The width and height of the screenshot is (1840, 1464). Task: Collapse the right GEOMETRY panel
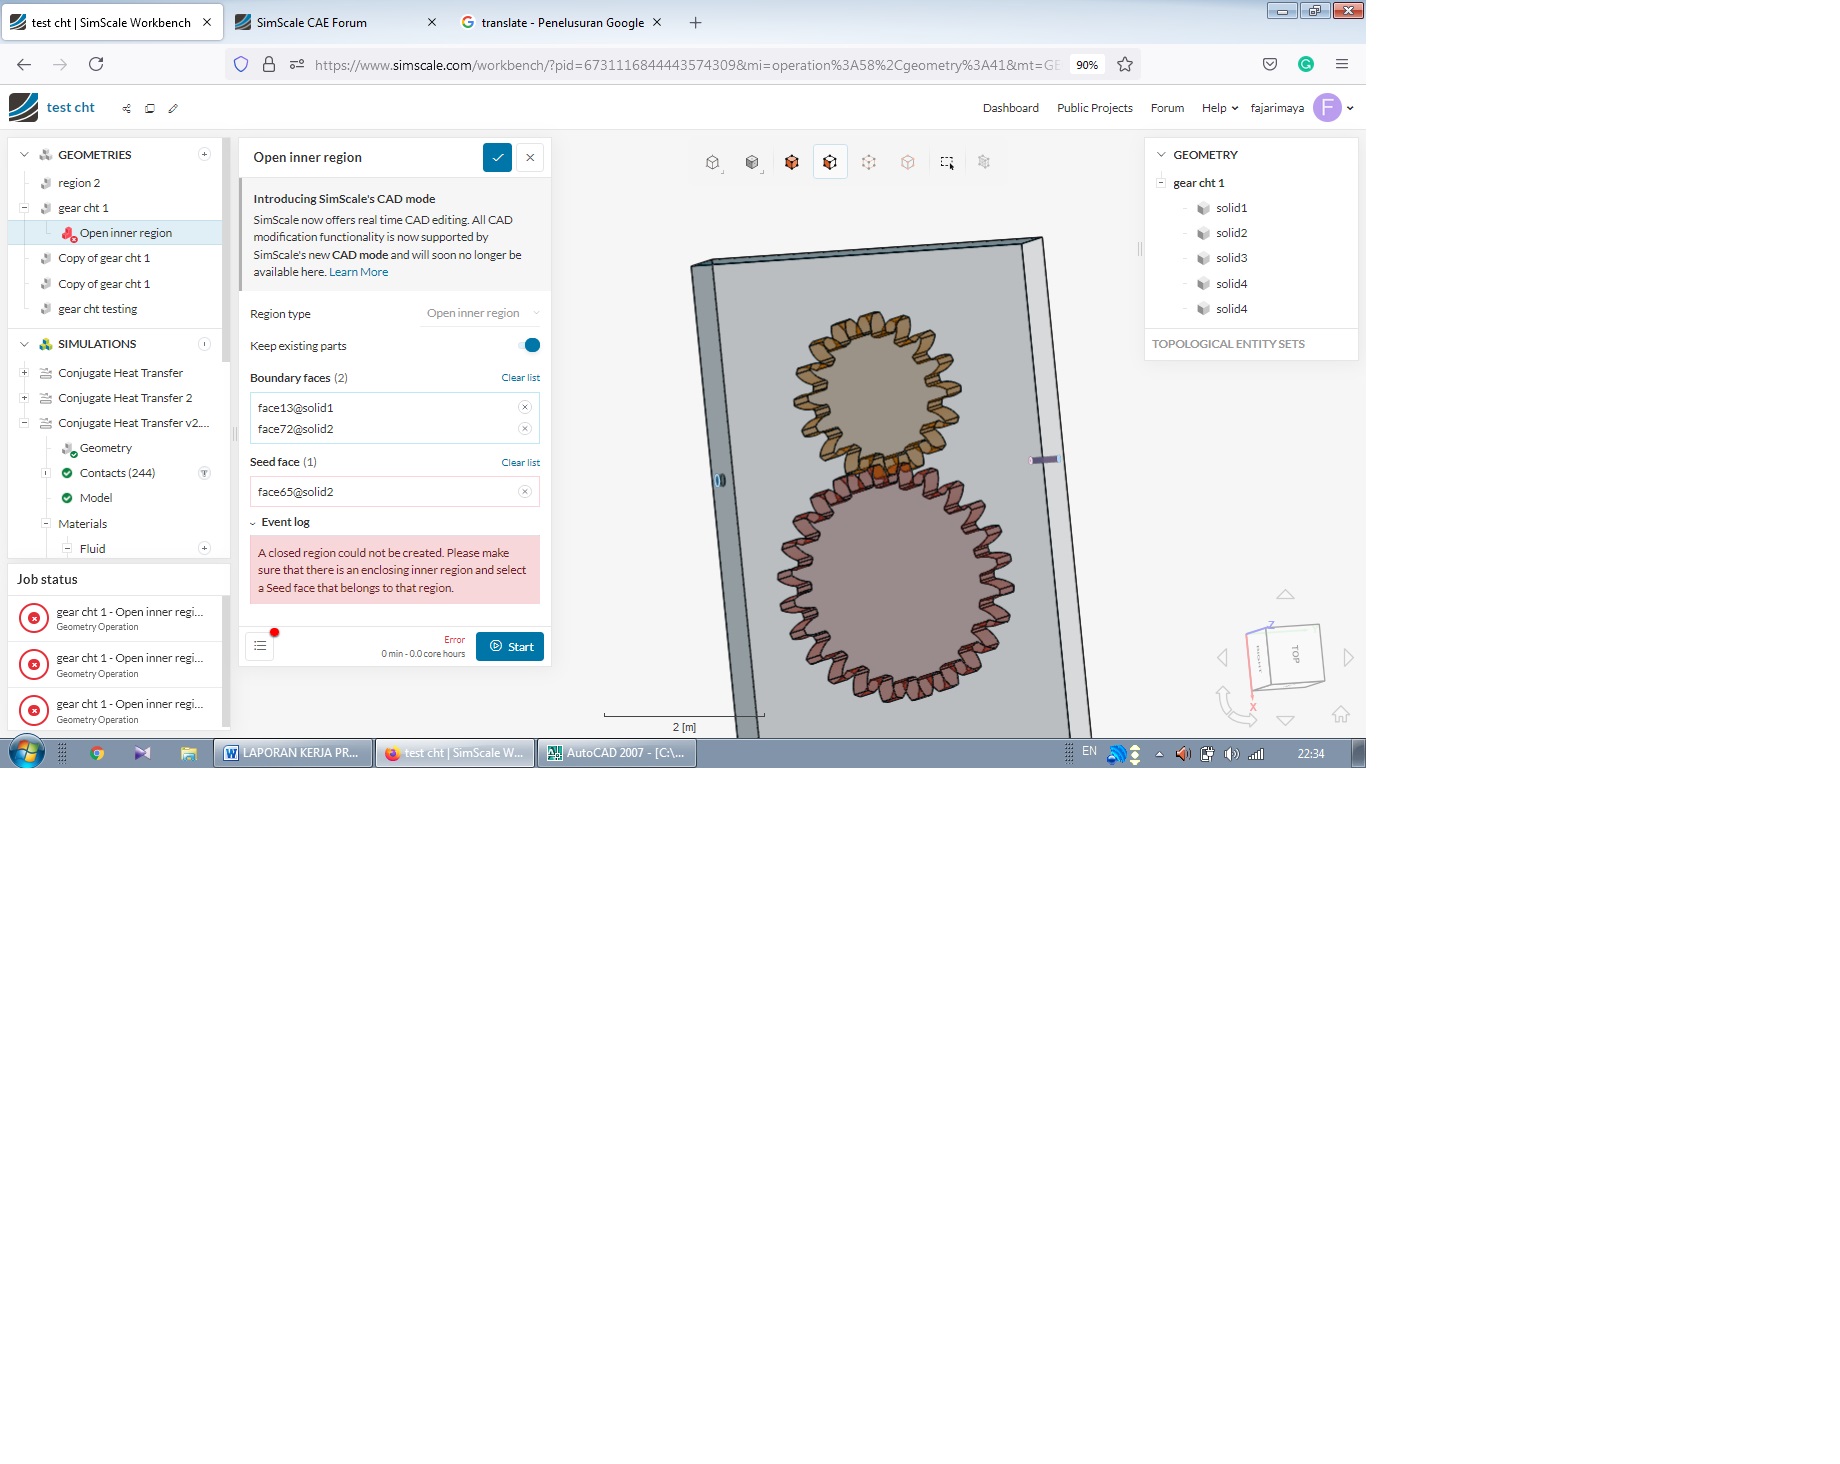[1161, 155]
